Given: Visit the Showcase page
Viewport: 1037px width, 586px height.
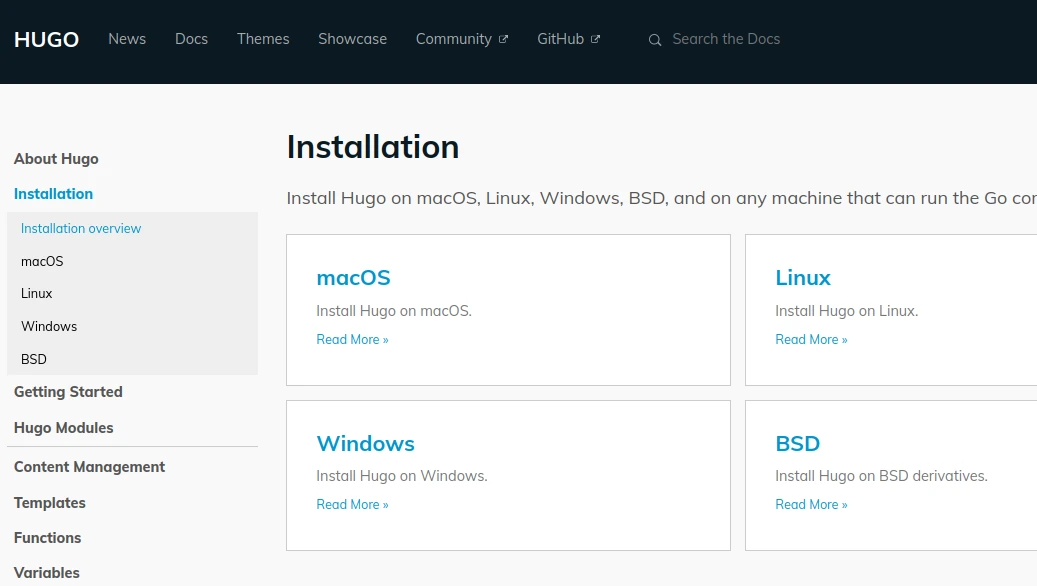Looking at the screenshot, I should pos(352,39).
